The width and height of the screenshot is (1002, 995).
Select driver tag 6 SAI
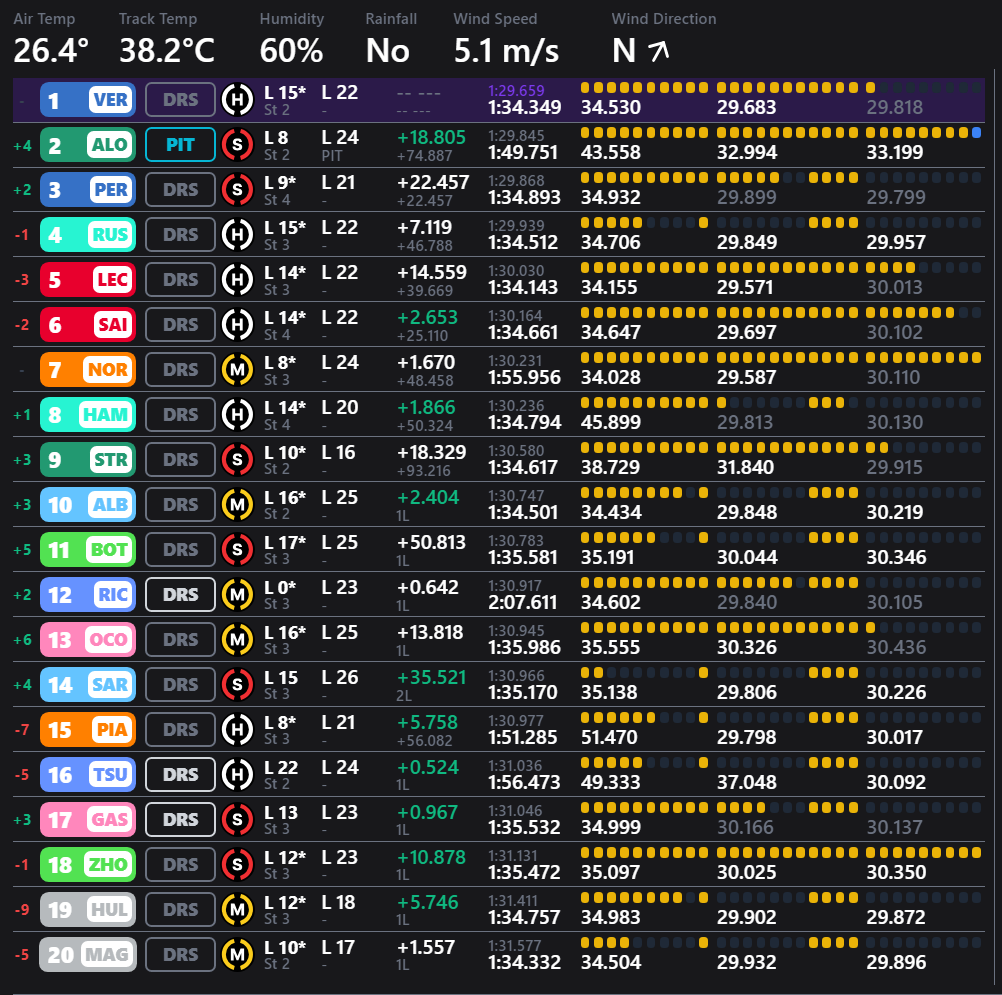coord(88,325)
